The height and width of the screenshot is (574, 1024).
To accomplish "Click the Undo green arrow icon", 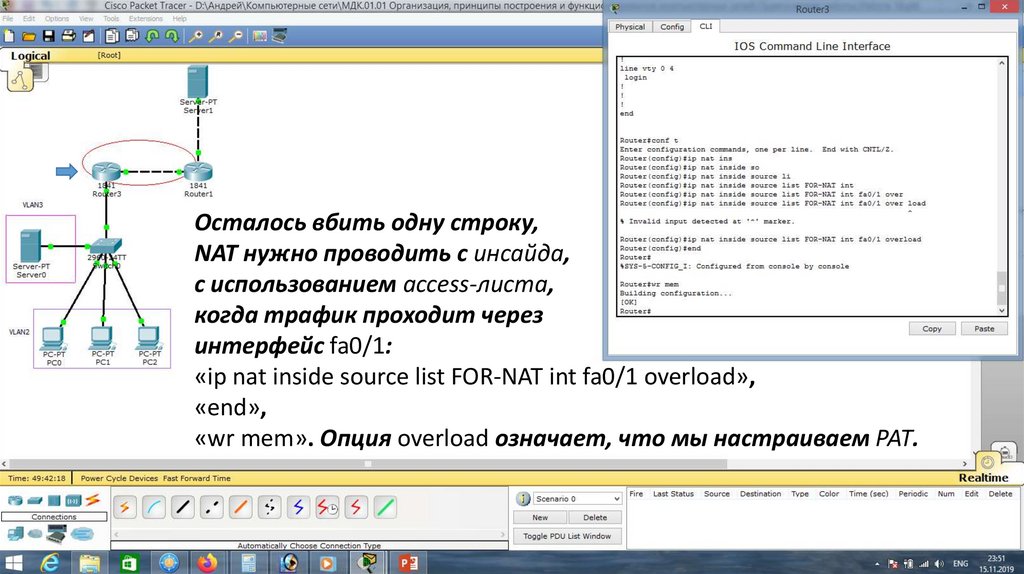I will tap(152, 36).
